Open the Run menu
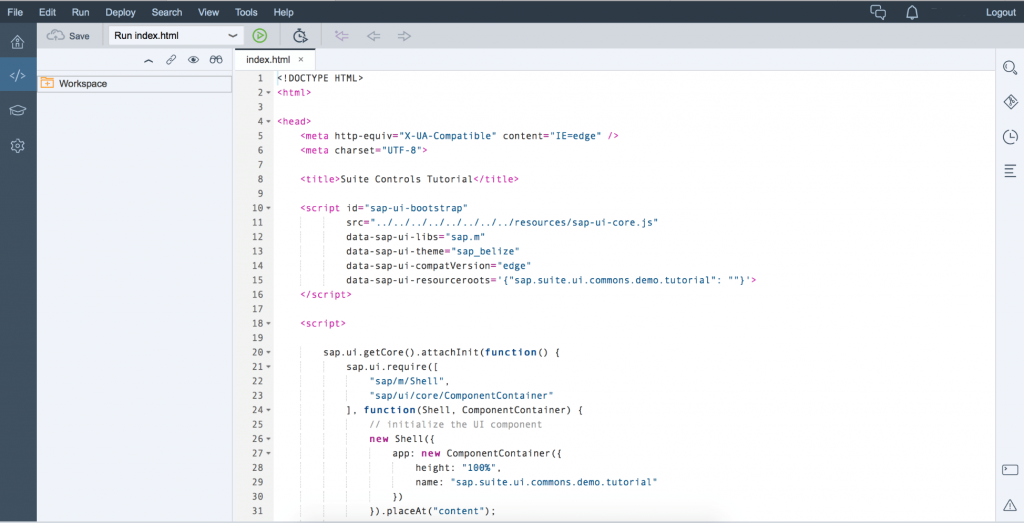Image resolution: width=1024 pixels, height=523 pixels. (x=80, y=12)
